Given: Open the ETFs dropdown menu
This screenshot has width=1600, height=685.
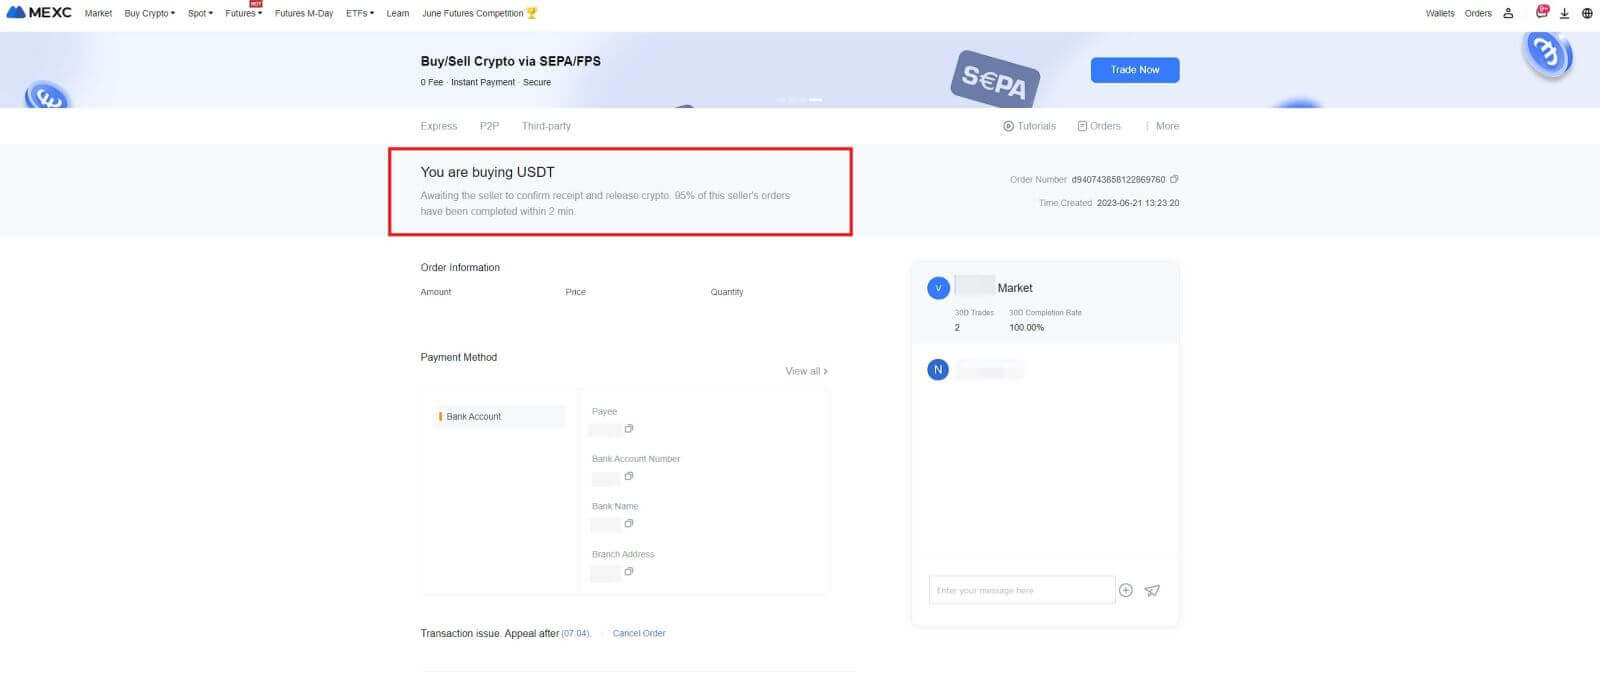Looking at the screenshot, I should [360, 13].
